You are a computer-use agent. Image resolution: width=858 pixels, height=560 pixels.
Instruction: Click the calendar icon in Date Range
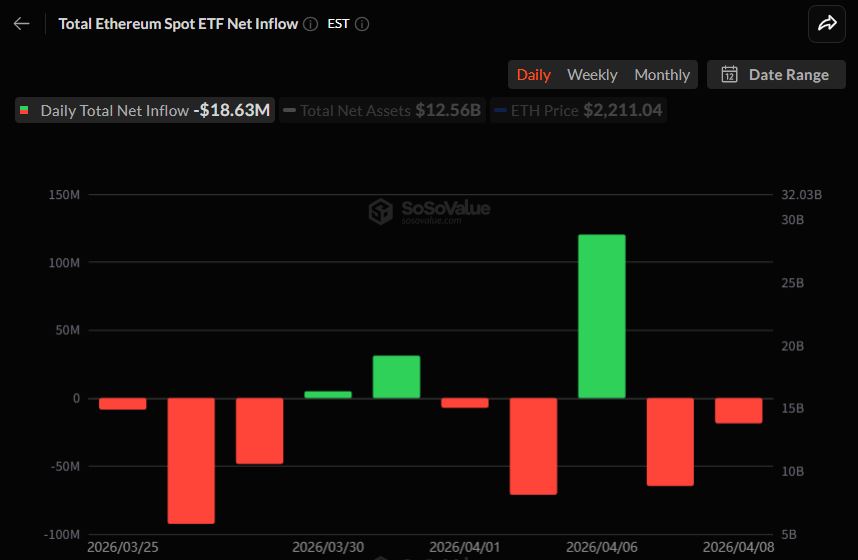[729, 75]
